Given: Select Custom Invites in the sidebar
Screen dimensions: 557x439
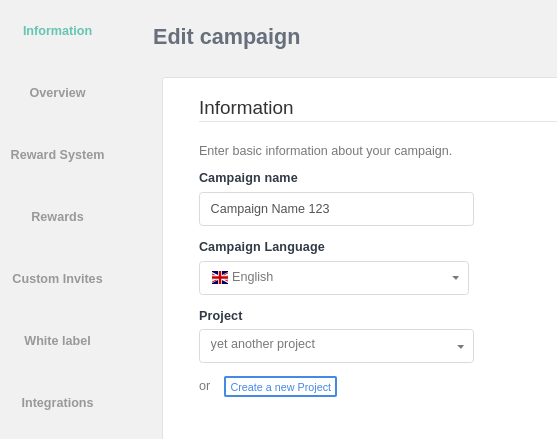Looking at the screenshot, I should tap(58, 279).
